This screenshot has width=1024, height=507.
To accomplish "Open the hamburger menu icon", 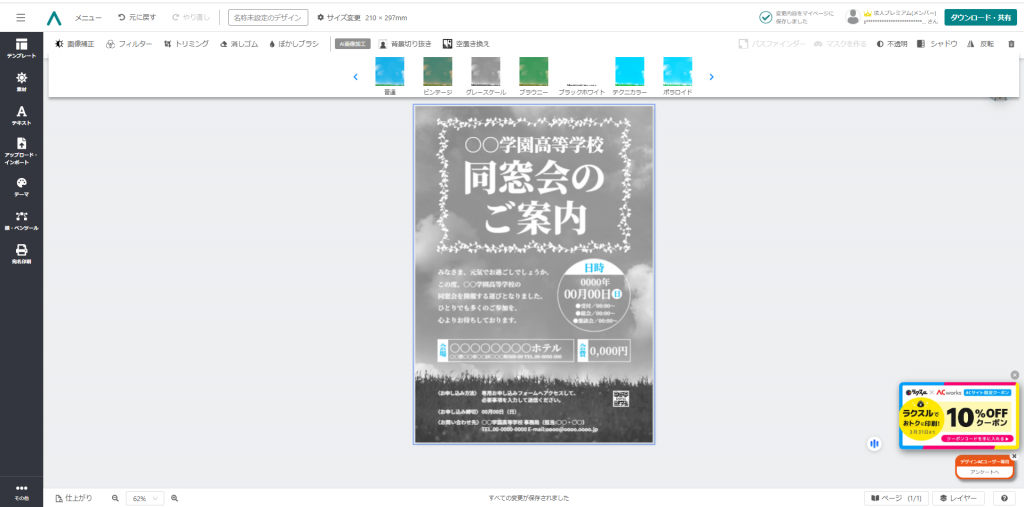I will pyautogui.click(x=21, y=18).
